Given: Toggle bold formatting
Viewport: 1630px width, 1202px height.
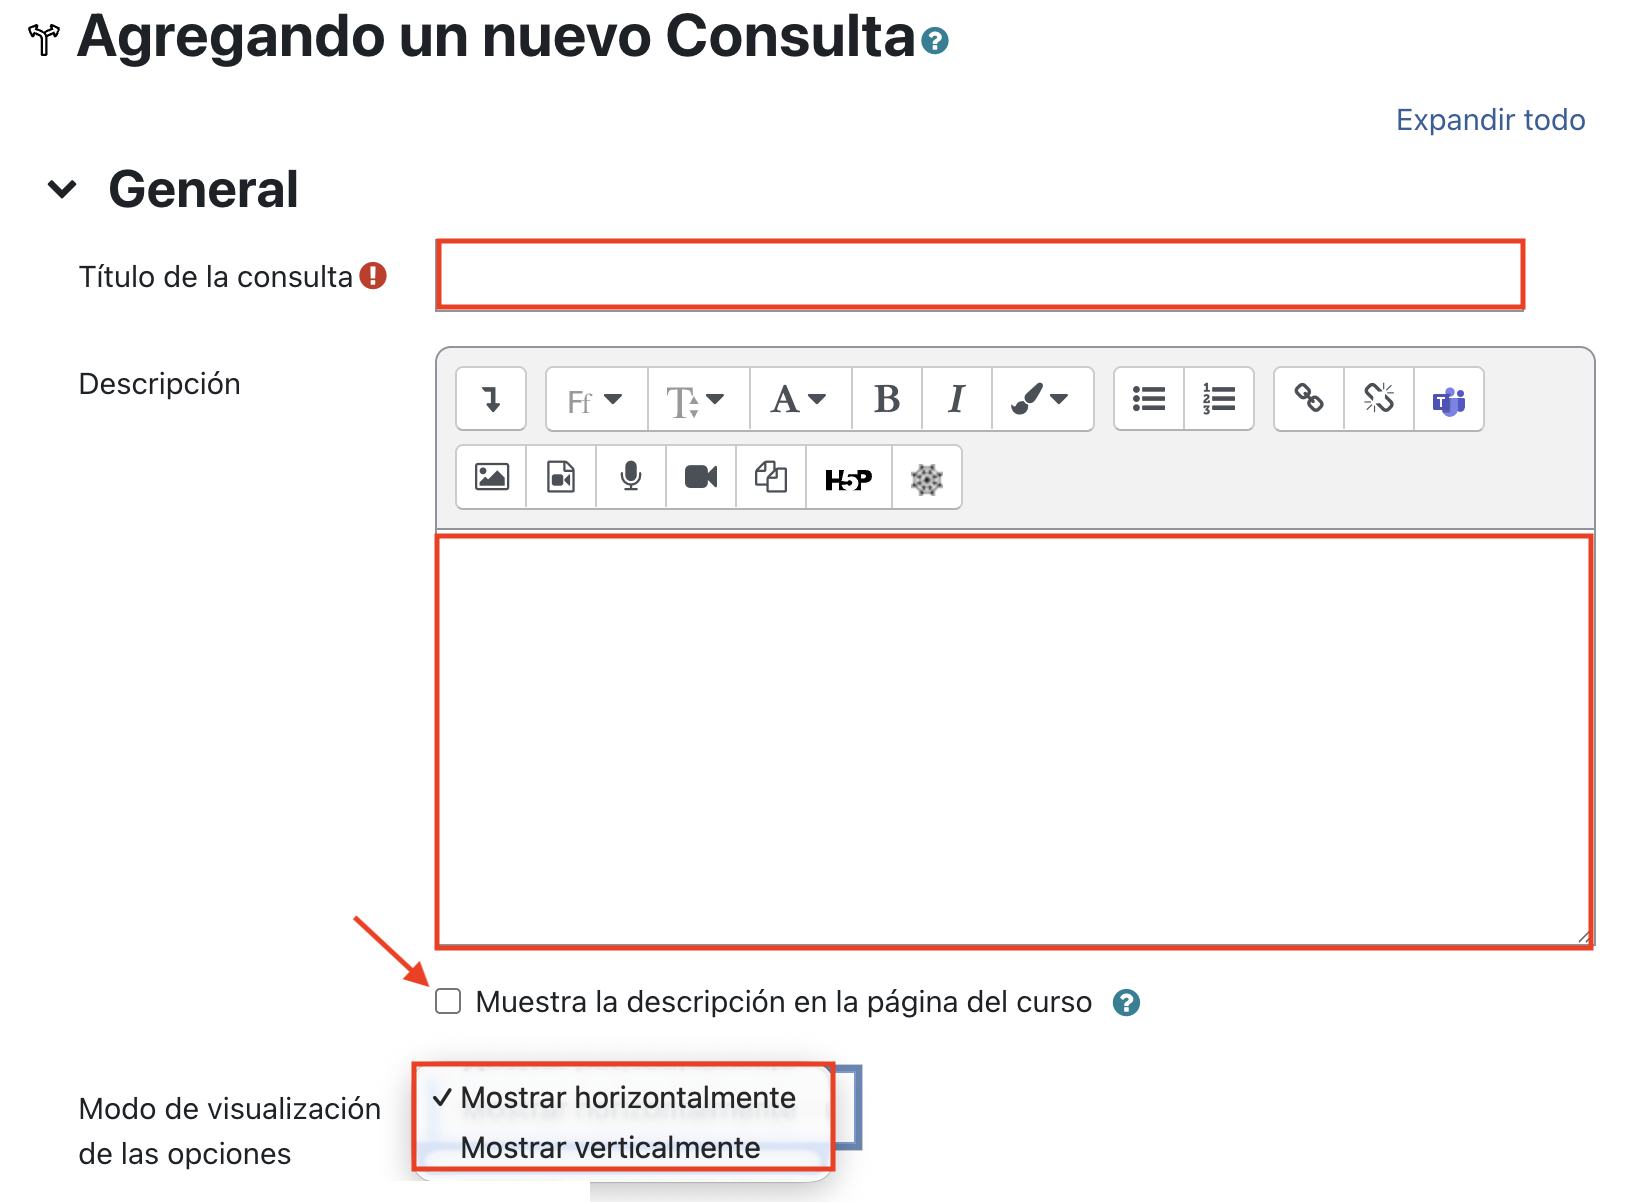Looking at the screenshot, I should pyautogui.click(x=887, y=399).
